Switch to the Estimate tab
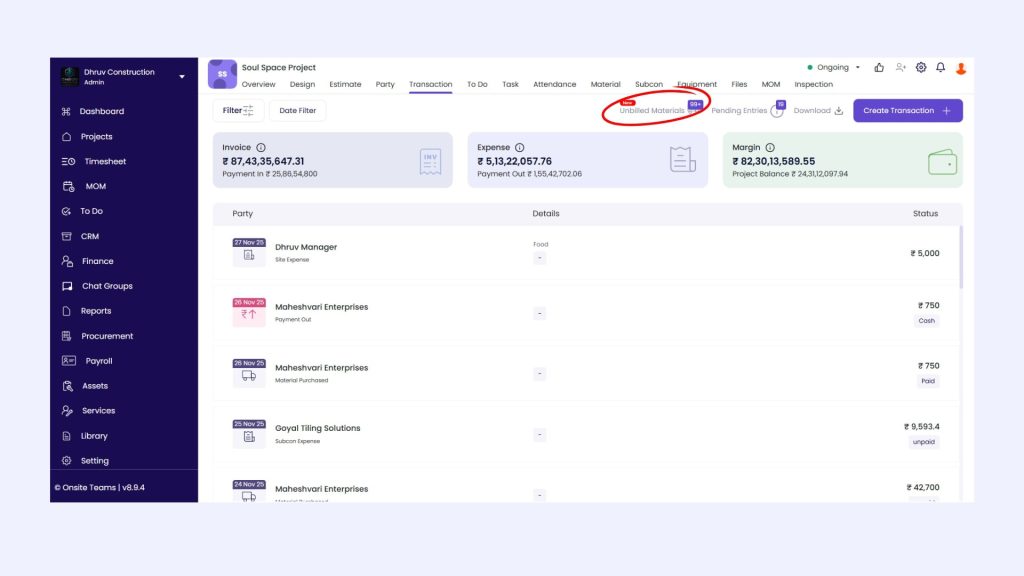 (345, 85)
